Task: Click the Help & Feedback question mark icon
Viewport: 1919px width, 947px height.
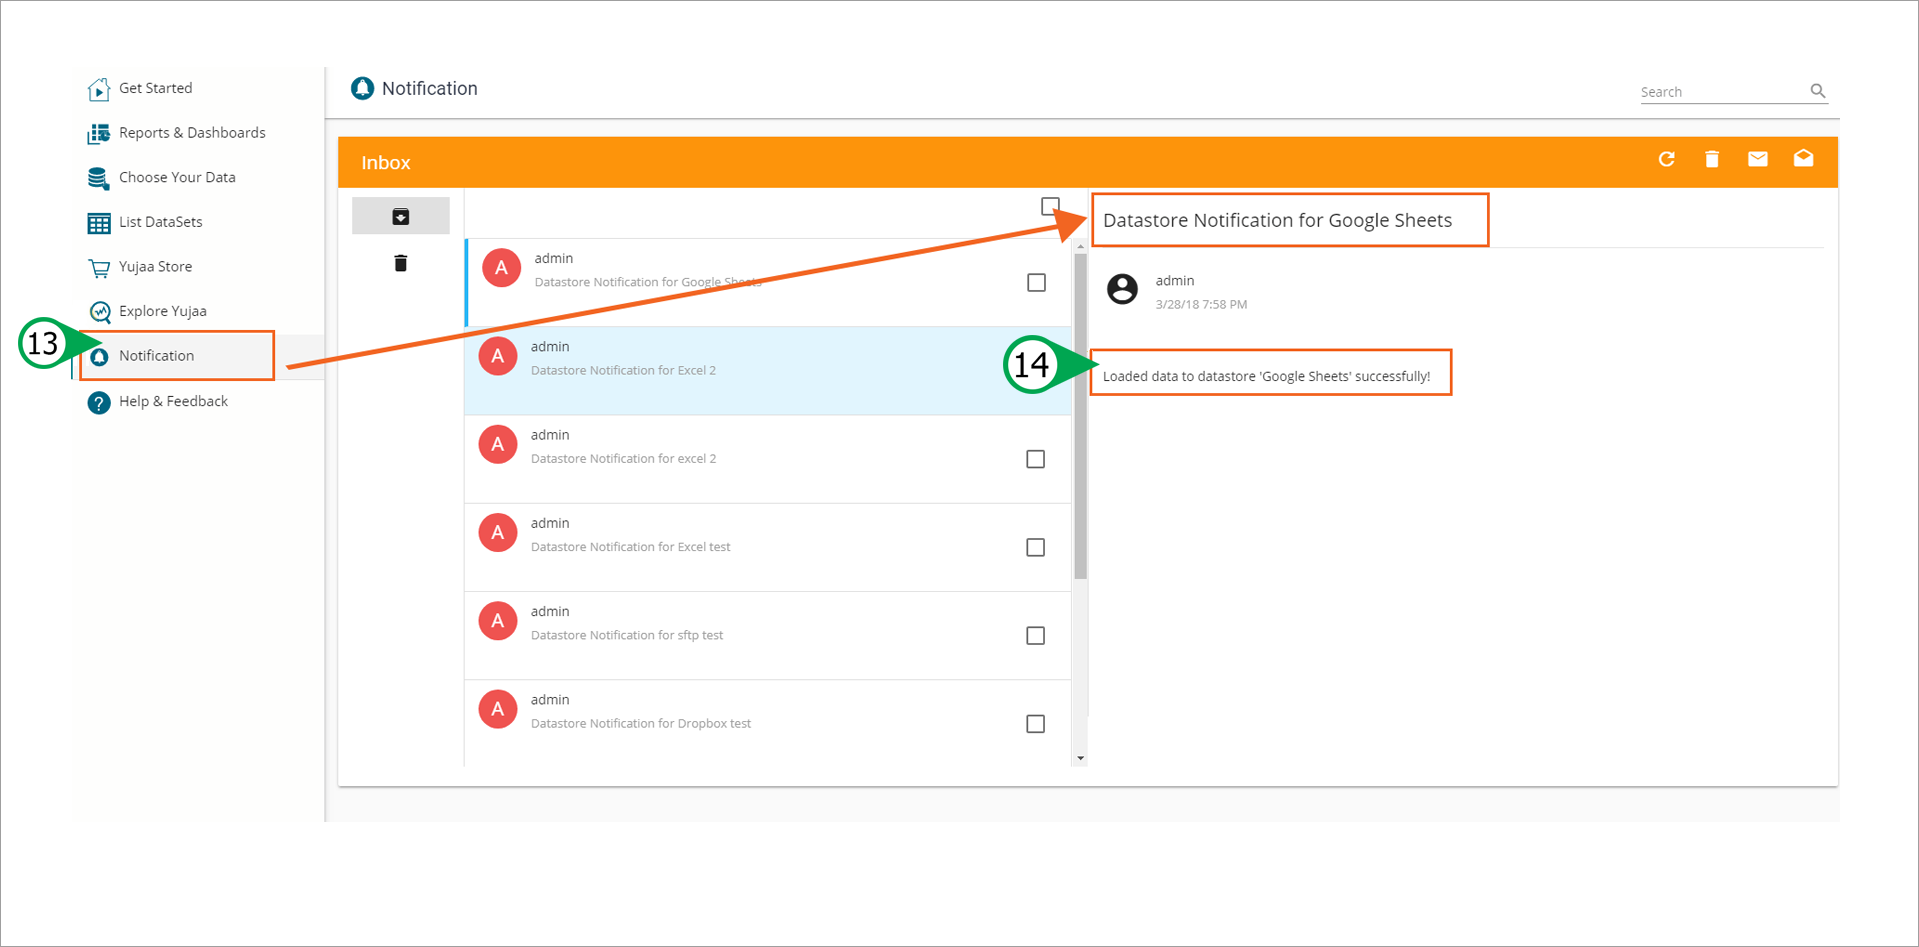Action: click(x=99, y=402)
